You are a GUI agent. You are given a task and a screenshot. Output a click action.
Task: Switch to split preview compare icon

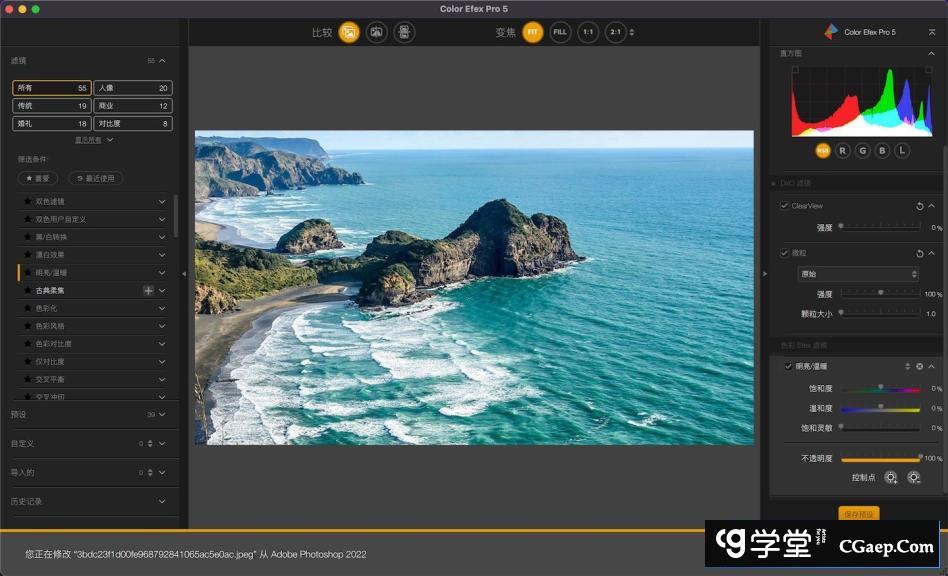(376, 32)
